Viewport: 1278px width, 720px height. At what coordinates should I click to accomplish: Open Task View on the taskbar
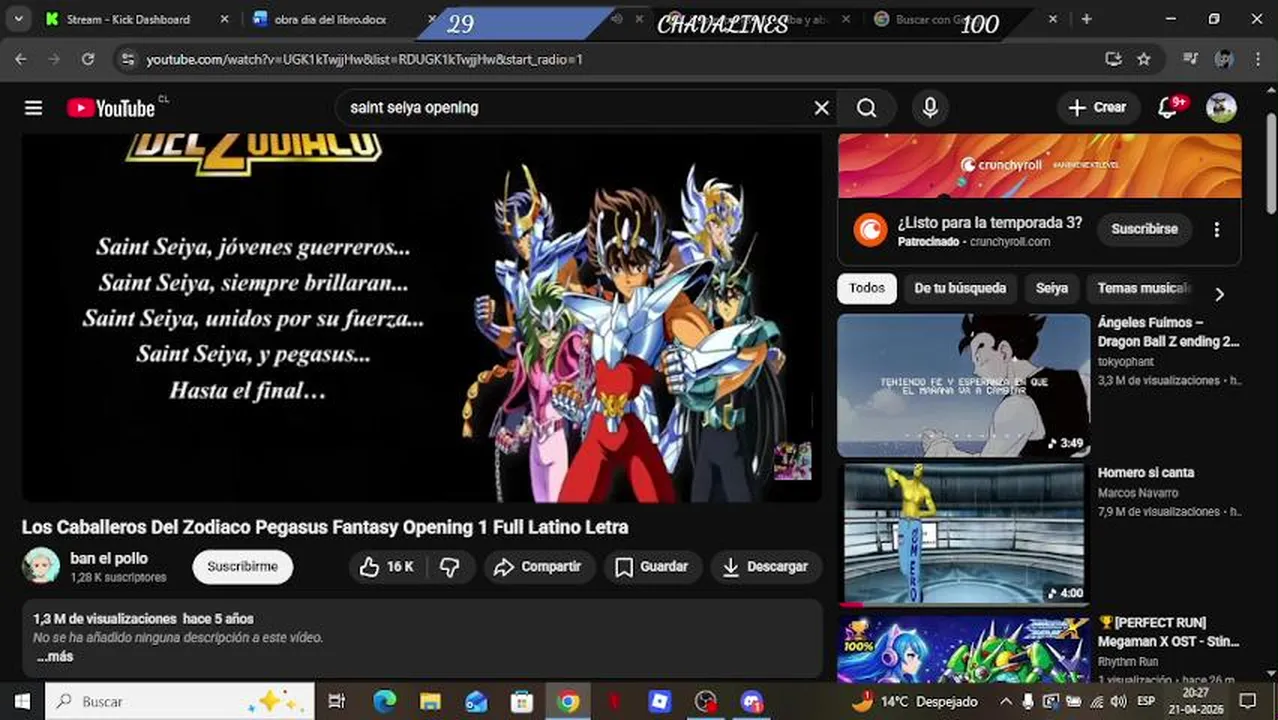[337, 702]
